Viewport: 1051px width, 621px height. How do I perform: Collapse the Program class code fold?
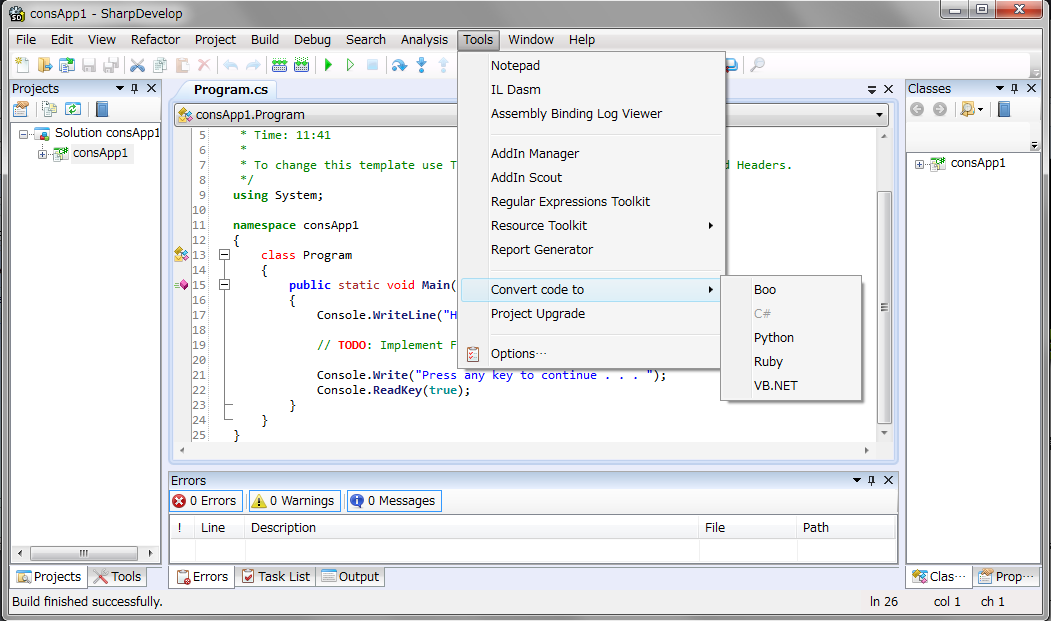click(224, 255)
